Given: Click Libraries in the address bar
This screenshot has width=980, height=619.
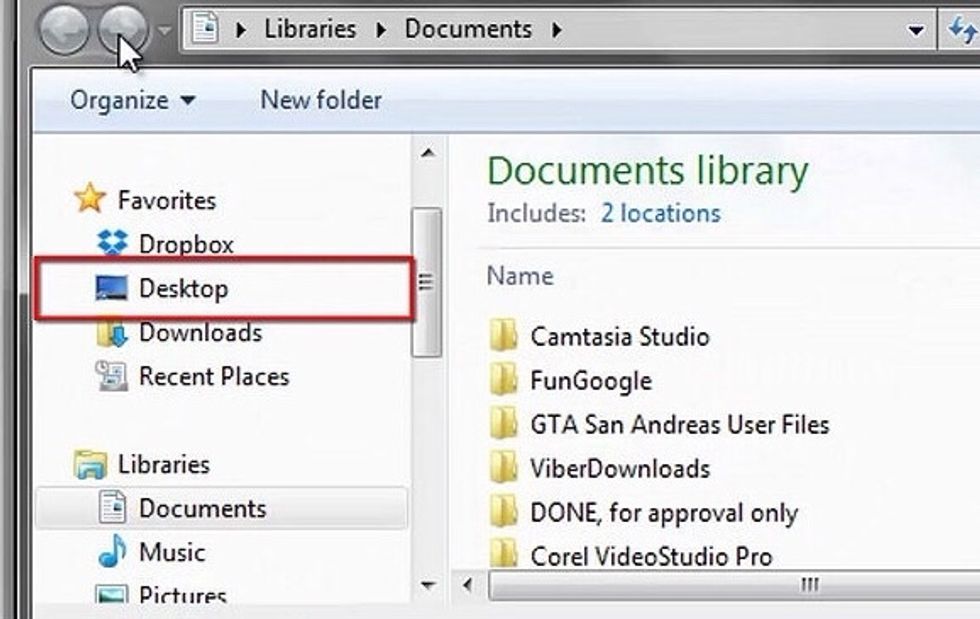Looking at the screenshot, I should pos(310,29).
